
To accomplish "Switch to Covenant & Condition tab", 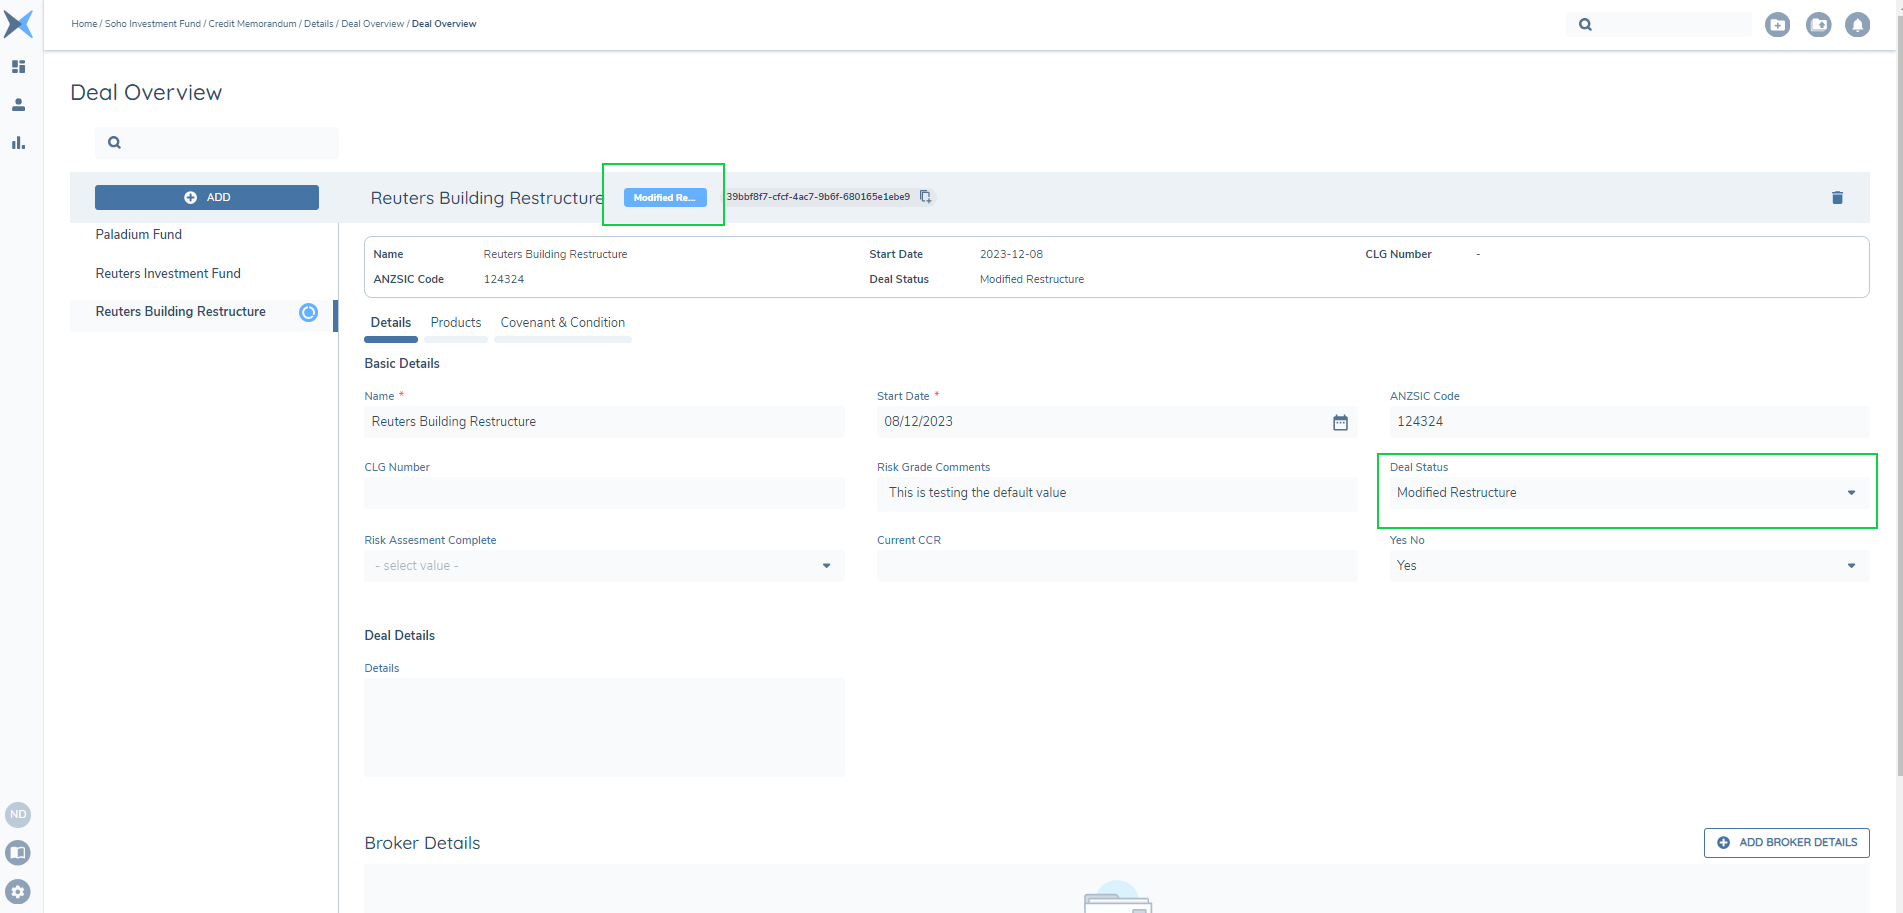I will (562, 323).
